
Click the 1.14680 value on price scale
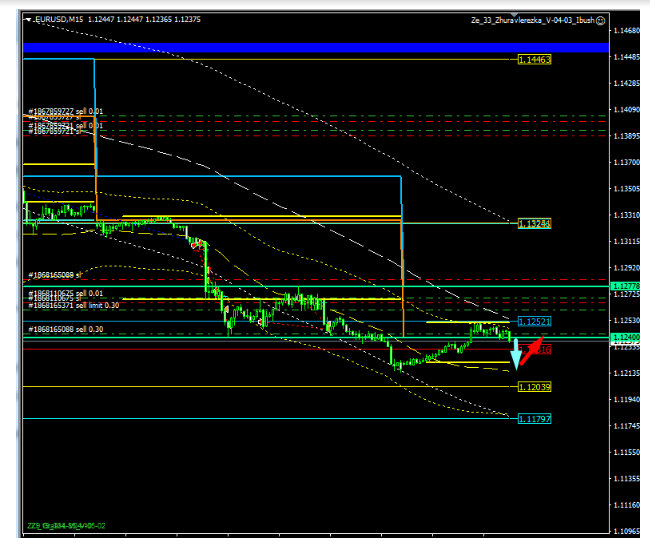tap(627, 31)
